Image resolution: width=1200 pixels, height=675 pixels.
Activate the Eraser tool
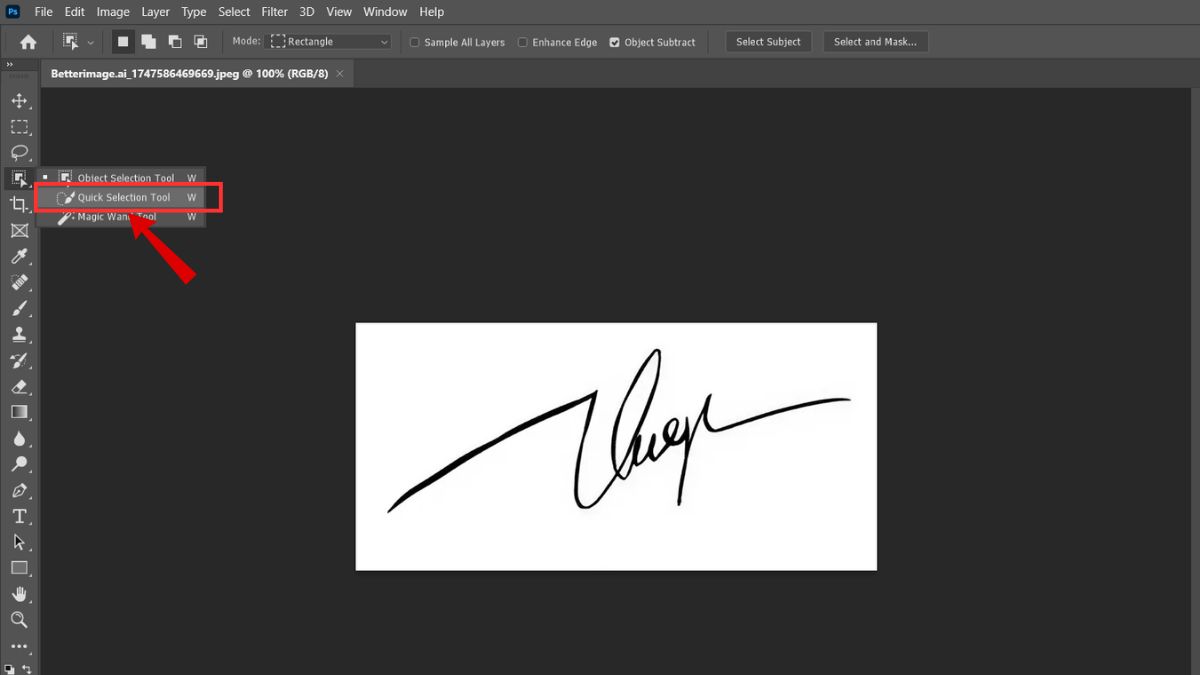click(x=20, y=386)
